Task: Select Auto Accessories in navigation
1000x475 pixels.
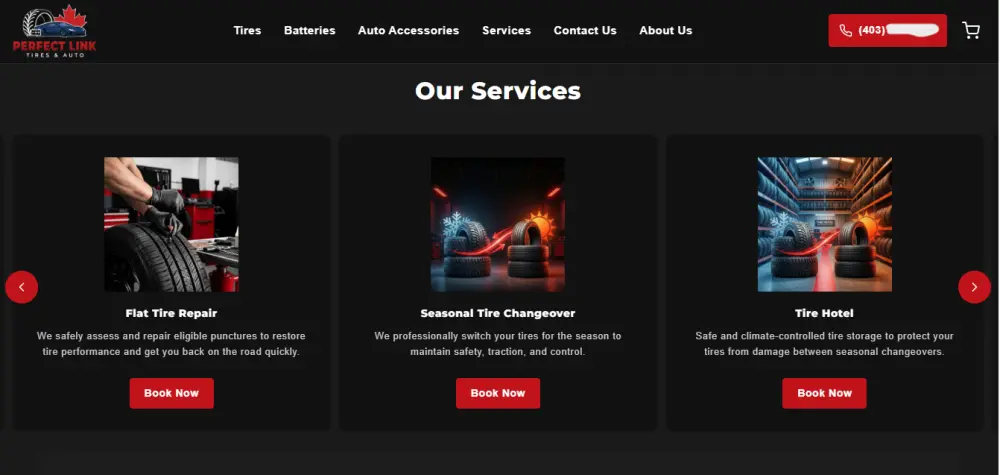Action: pos(408,31)
